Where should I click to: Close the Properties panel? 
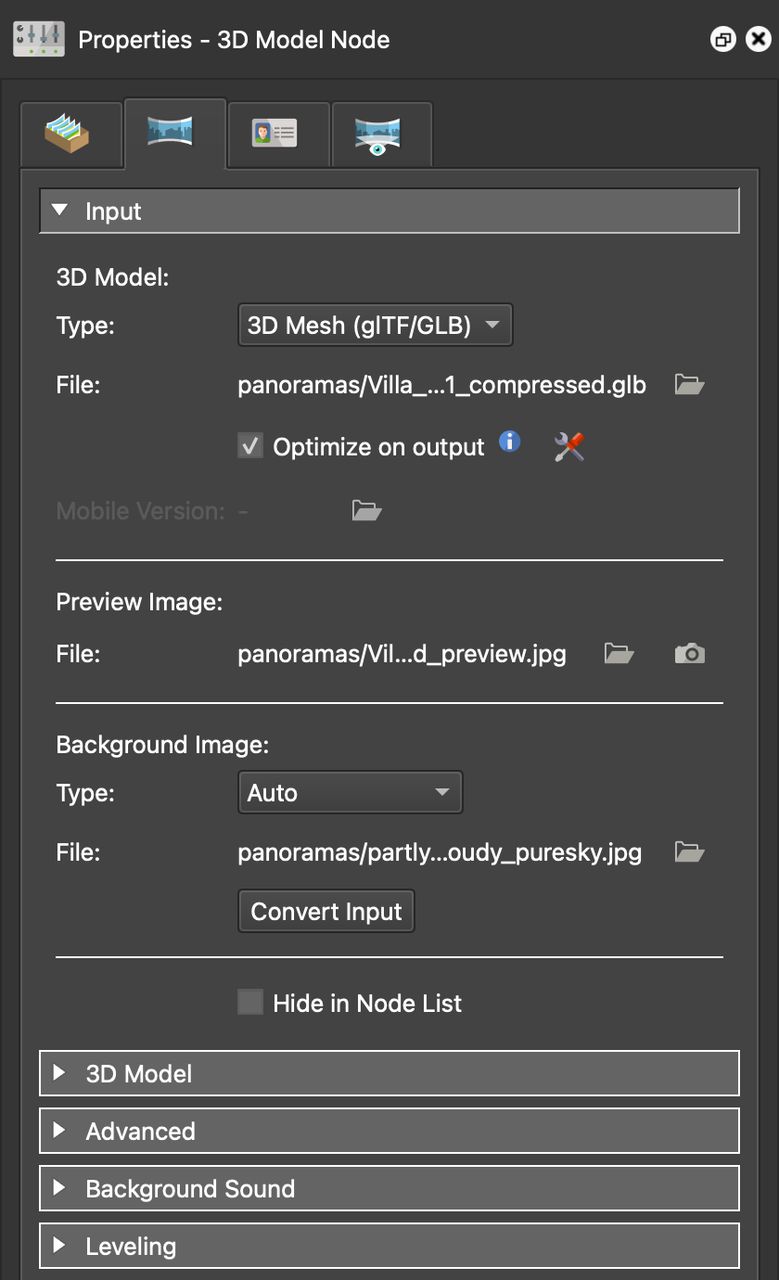(759, 40)
